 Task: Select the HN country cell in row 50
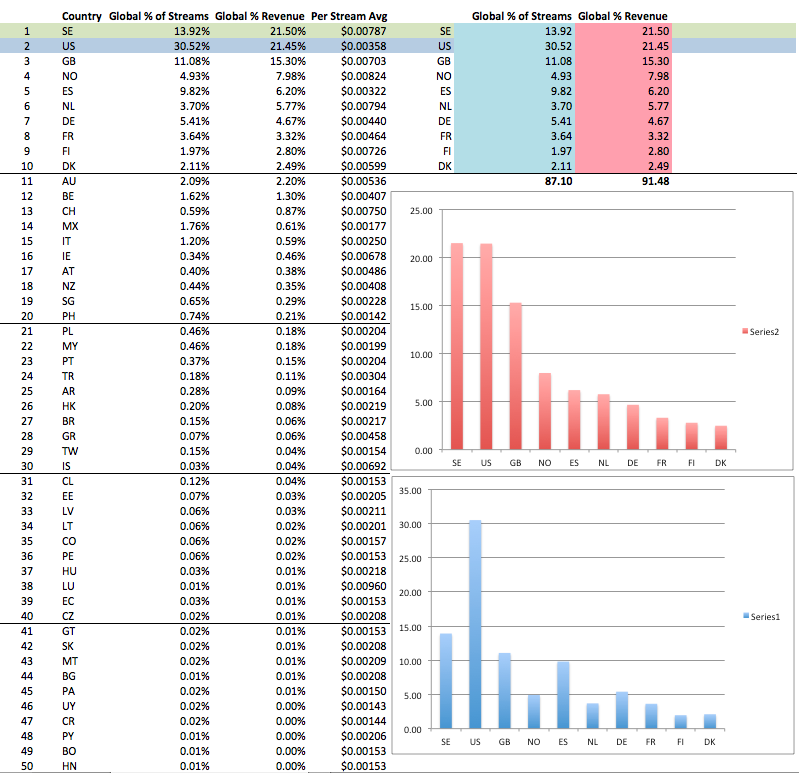(x=68, y=766)
